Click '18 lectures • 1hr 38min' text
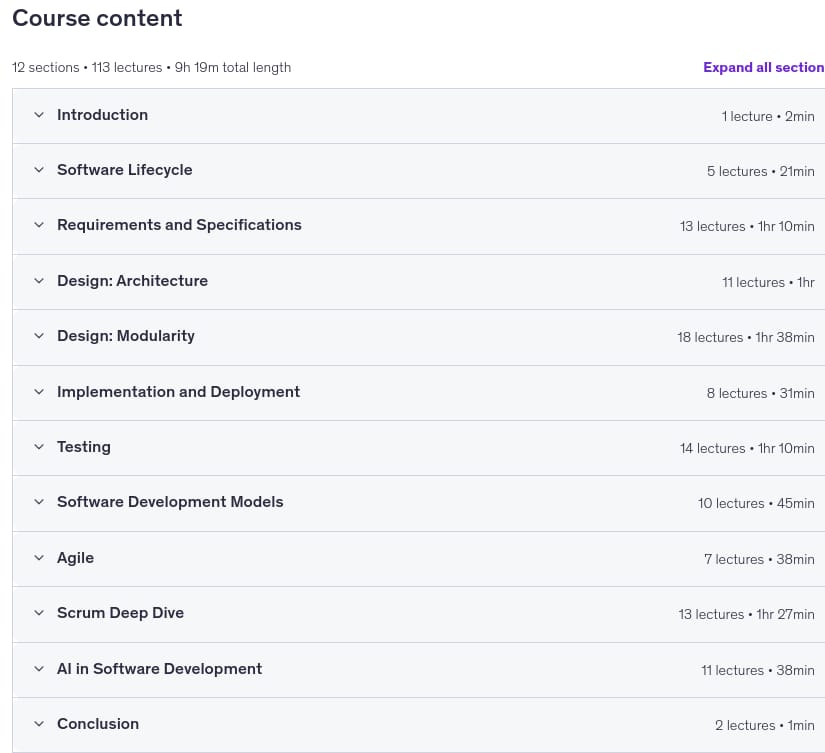825x753 pixels. pos(746,337)
